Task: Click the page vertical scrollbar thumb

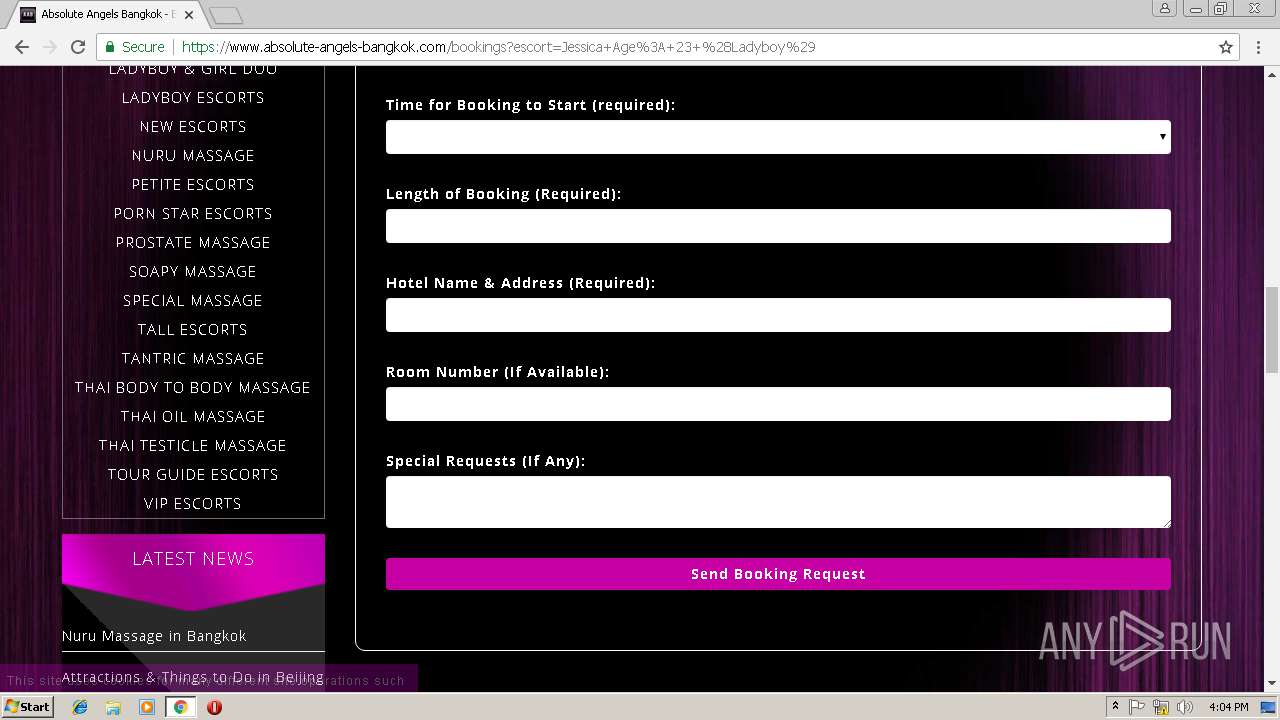Action: pos(1272,330)
